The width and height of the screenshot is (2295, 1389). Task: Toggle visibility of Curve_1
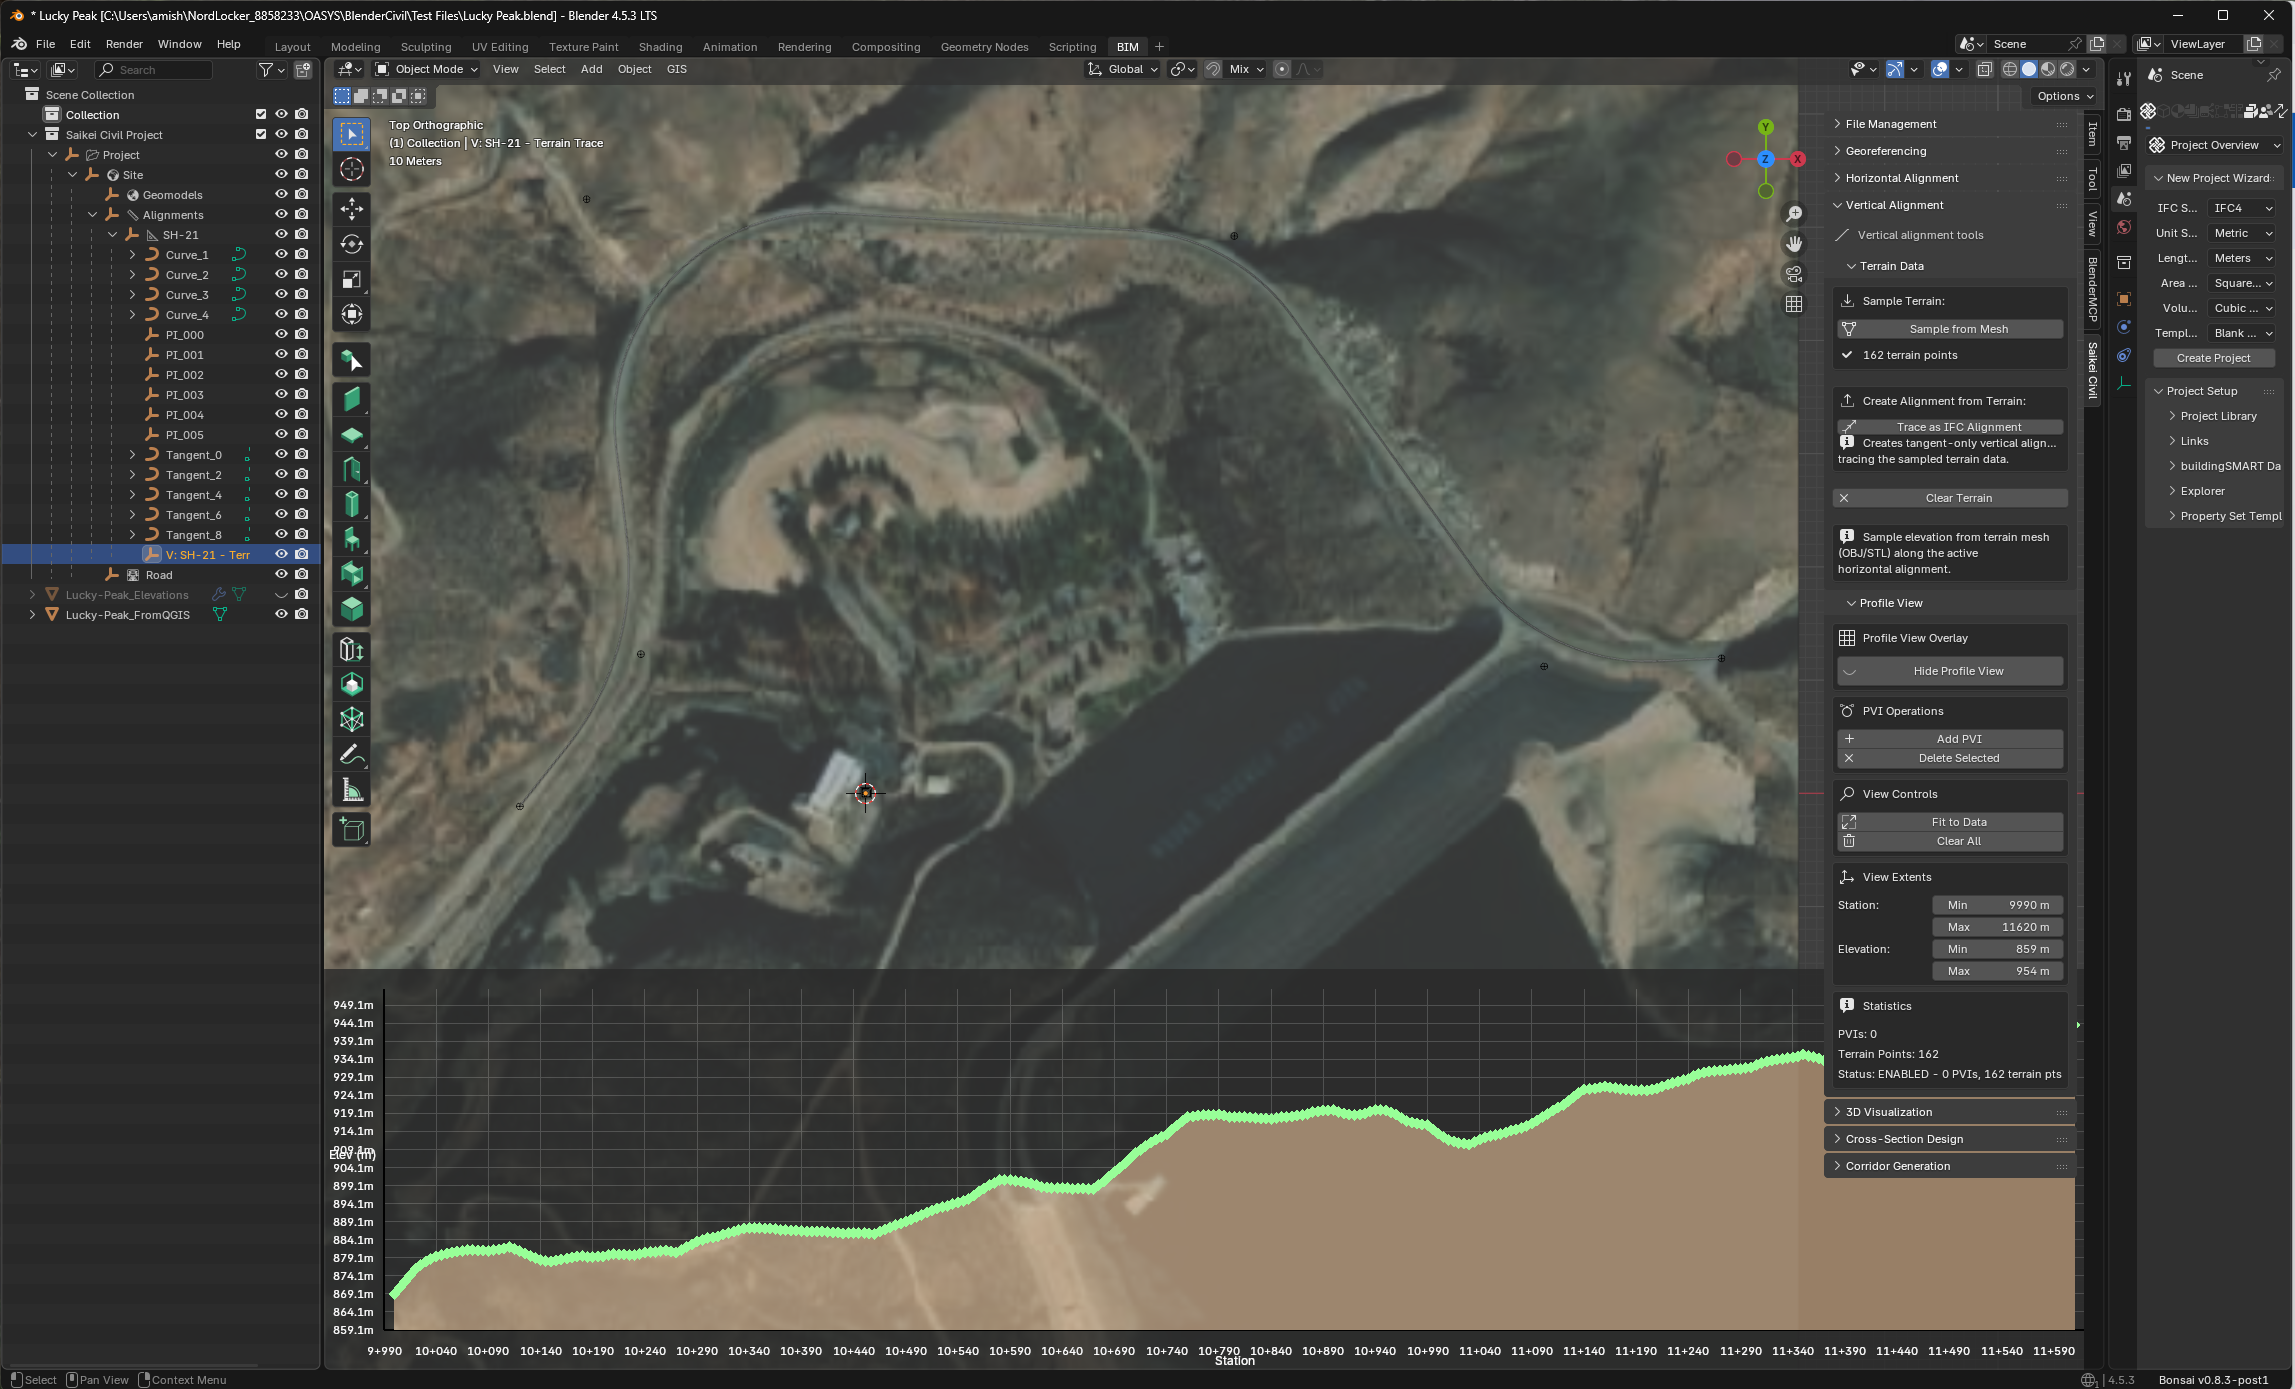(281, 254)
